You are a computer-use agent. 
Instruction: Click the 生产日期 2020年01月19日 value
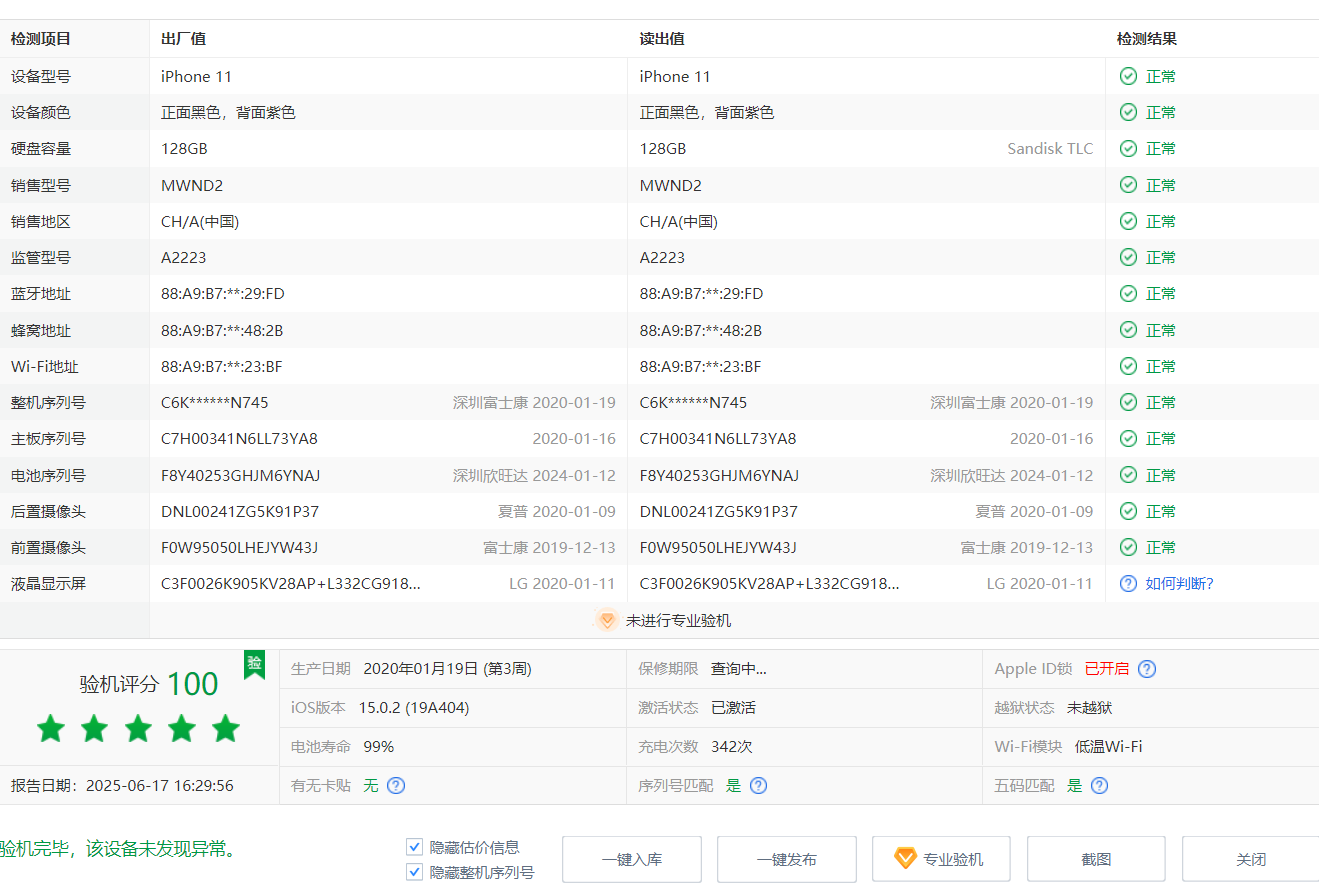click(x=447, y=669)
